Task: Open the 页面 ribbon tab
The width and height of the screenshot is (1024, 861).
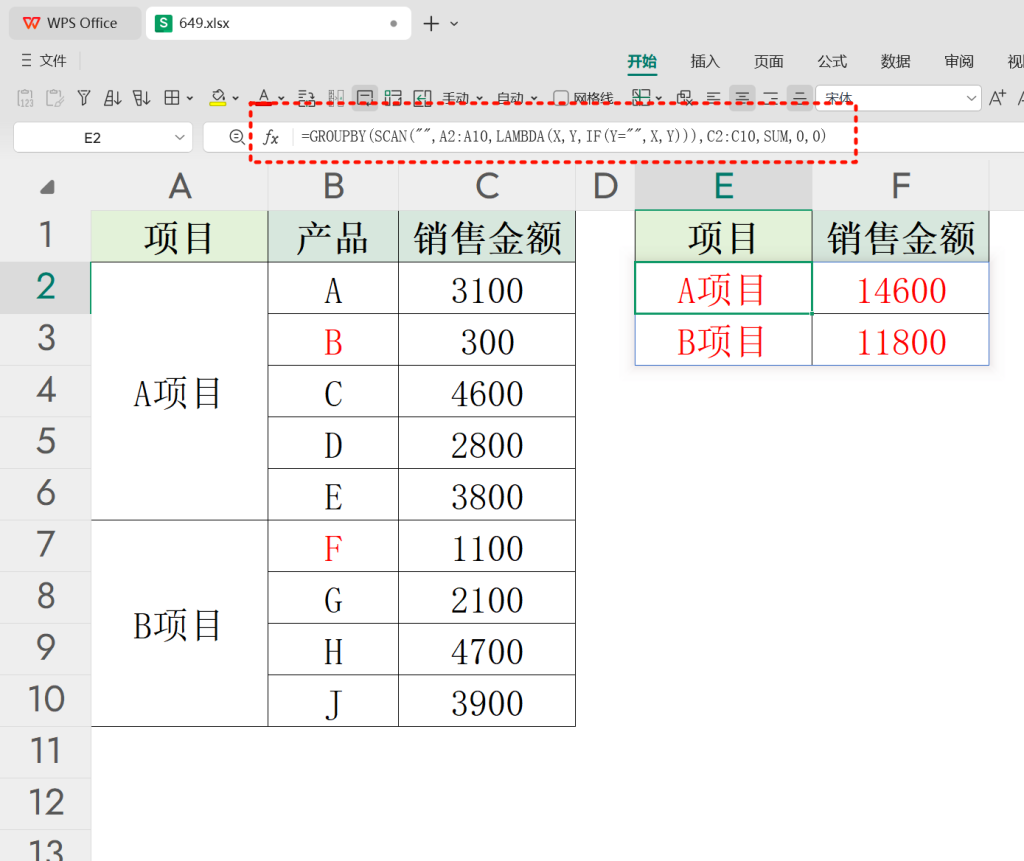Action: click(x=769, y=61)
